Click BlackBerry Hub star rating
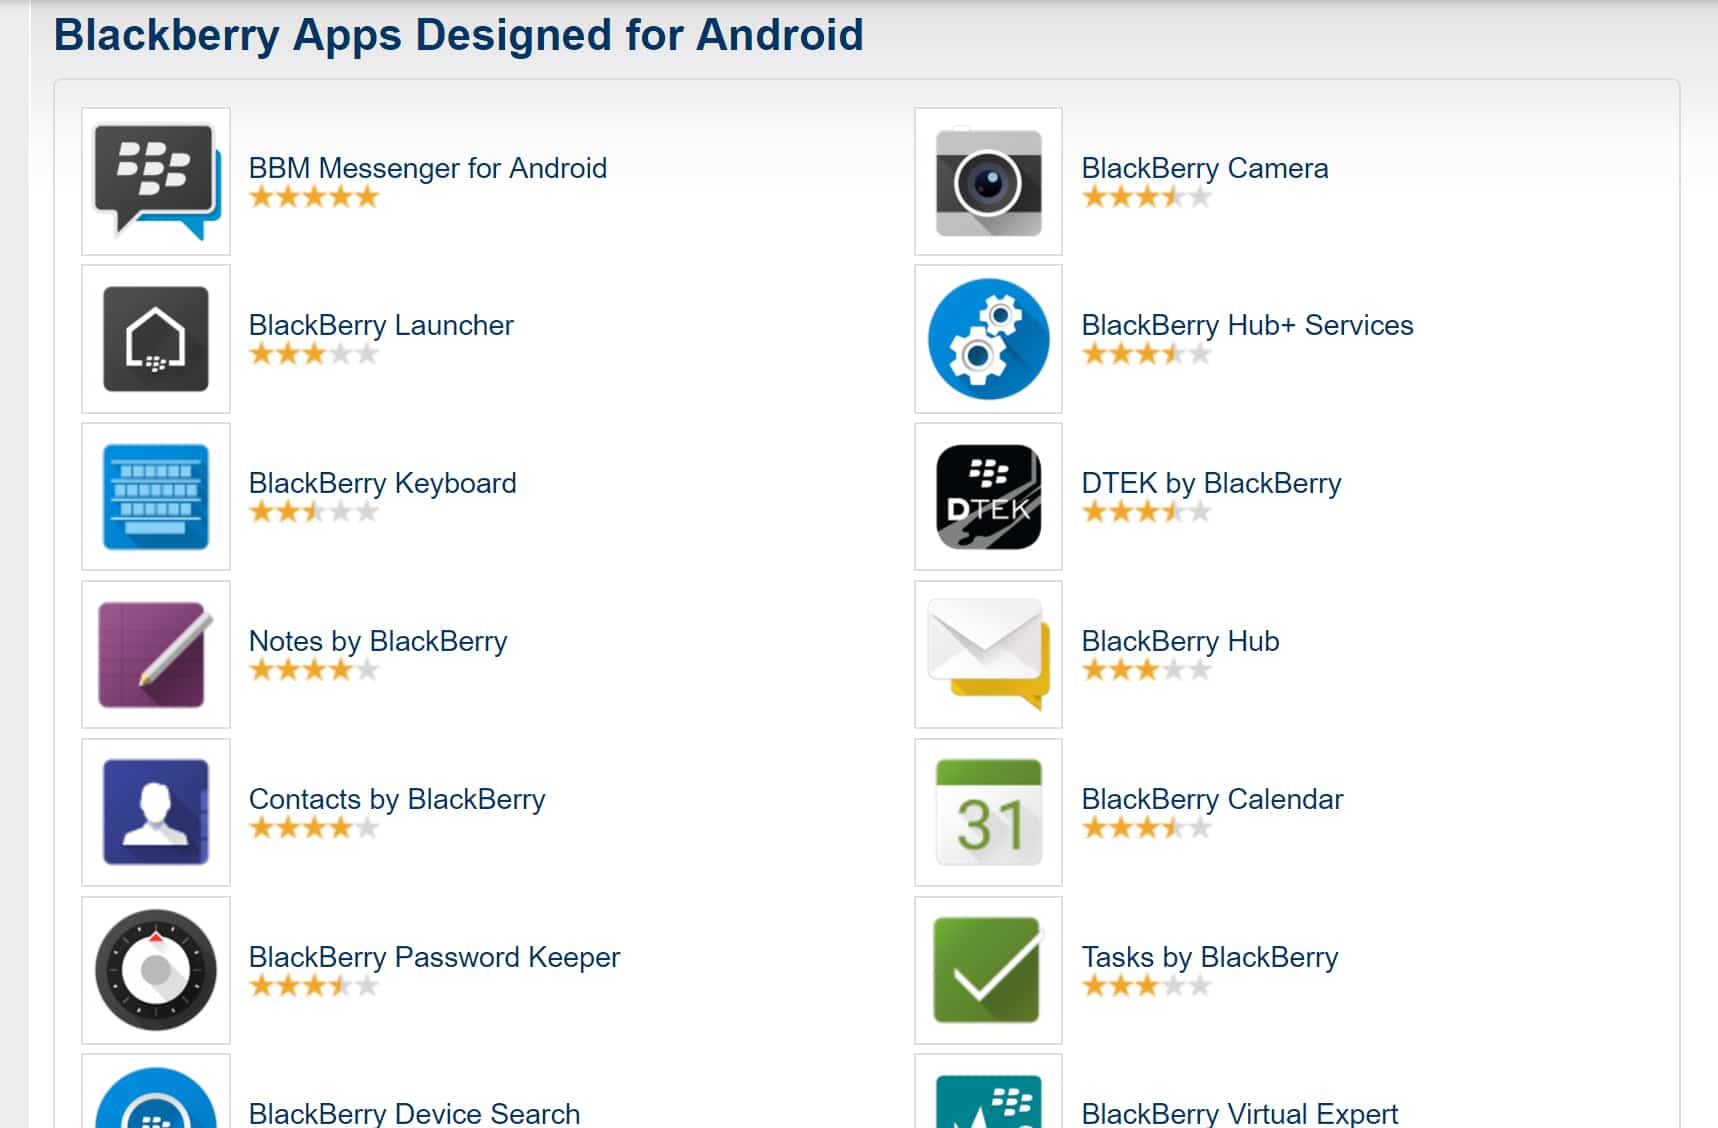1718x1128 pixels. [x=1147, y=670]
